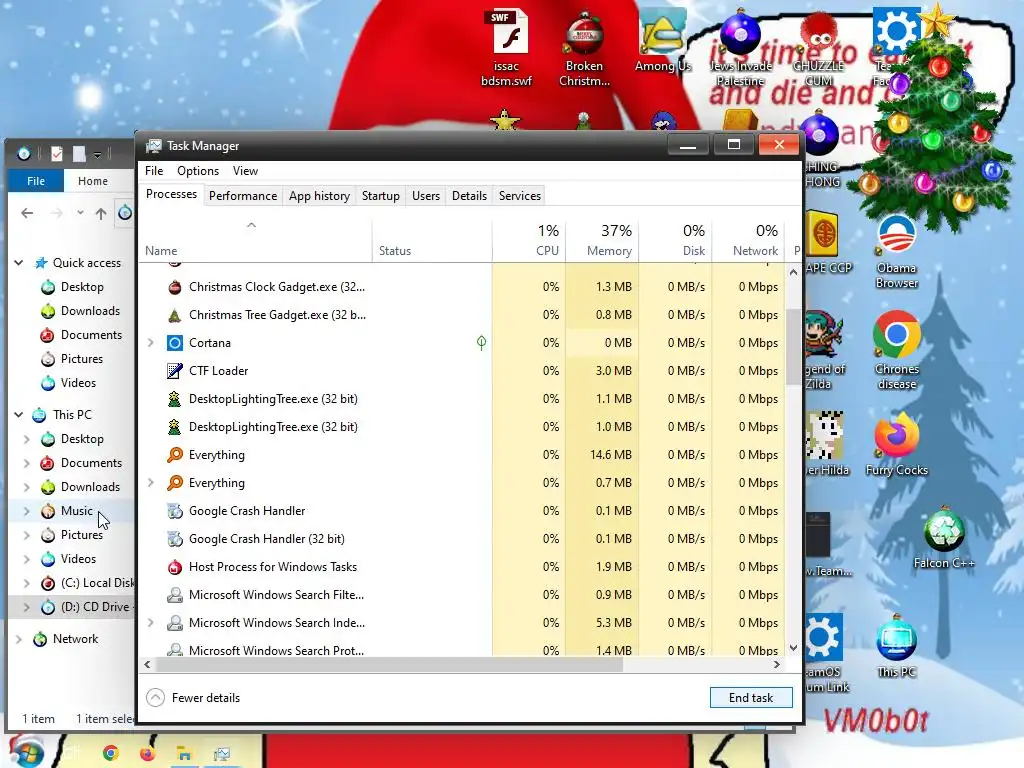Switch to the App history tab
1024x768 pixels.
point(319,196)
